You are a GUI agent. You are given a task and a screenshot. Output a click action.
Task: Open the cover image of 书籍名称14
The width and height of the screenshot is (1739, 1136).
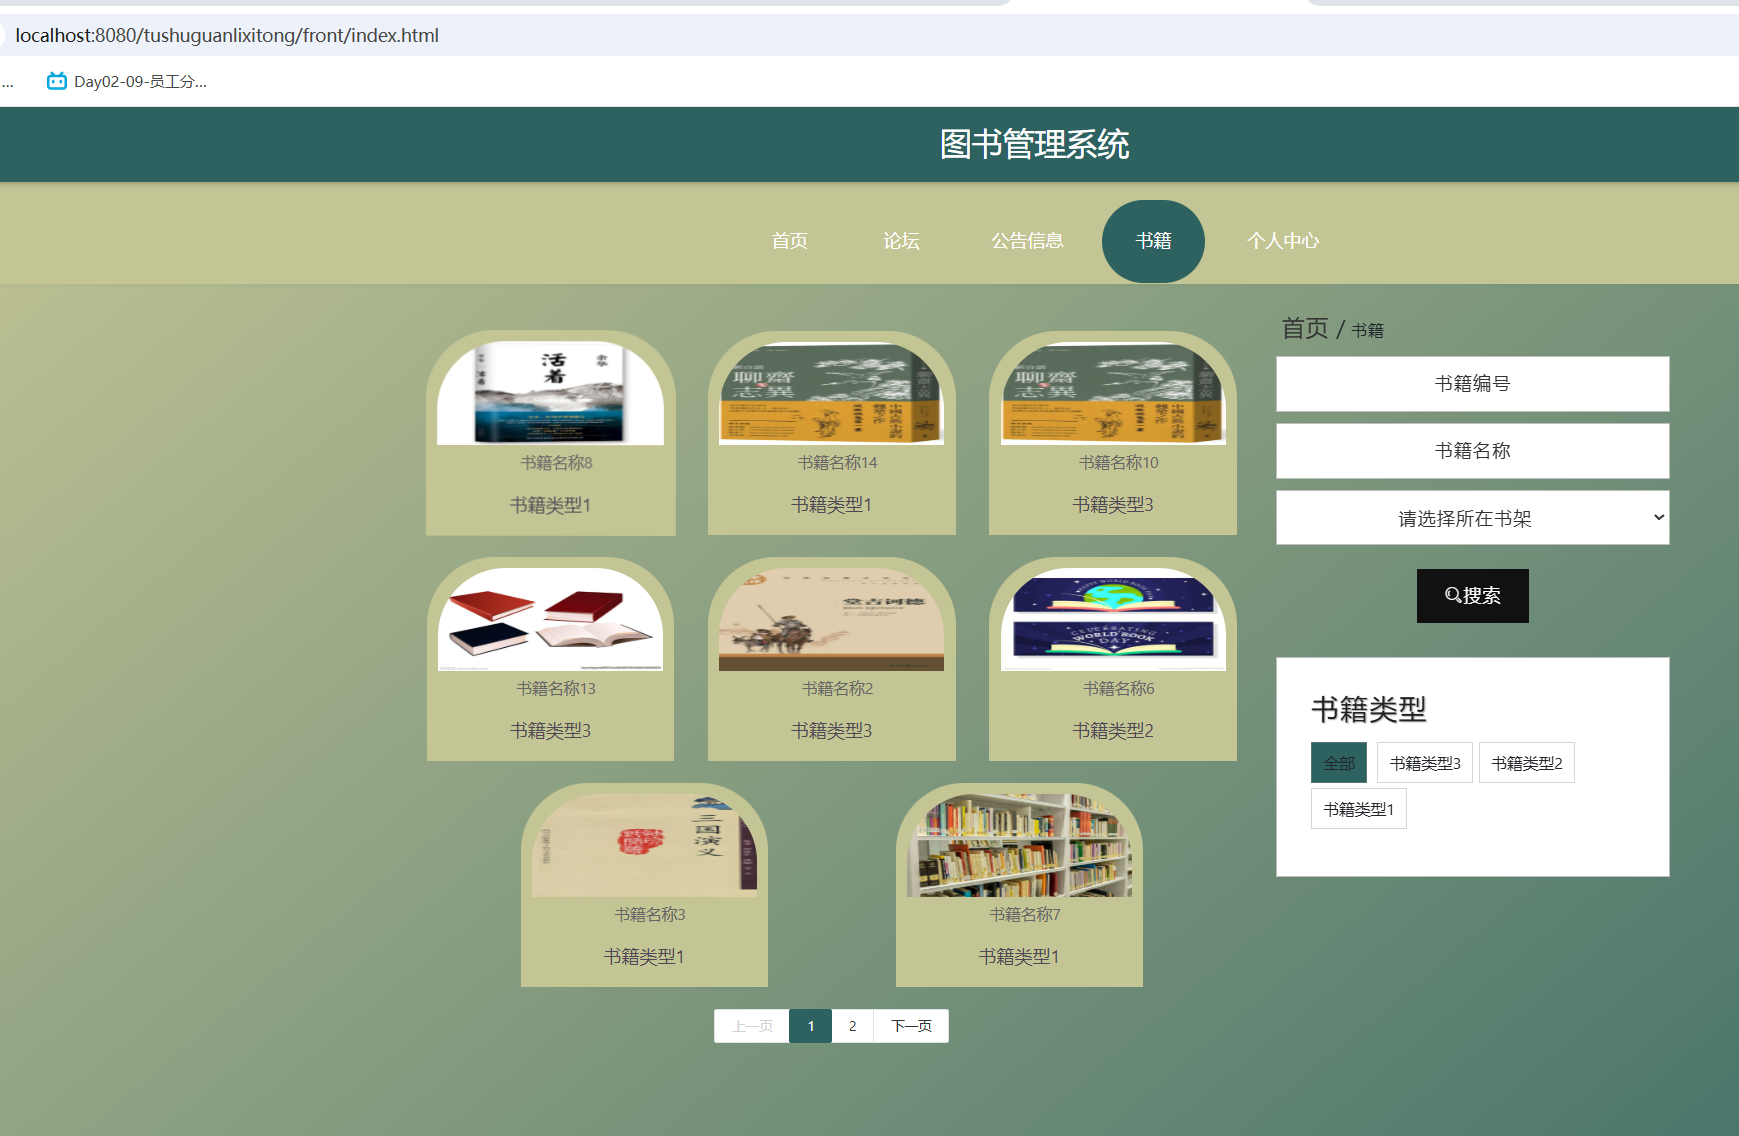(832, 393)
